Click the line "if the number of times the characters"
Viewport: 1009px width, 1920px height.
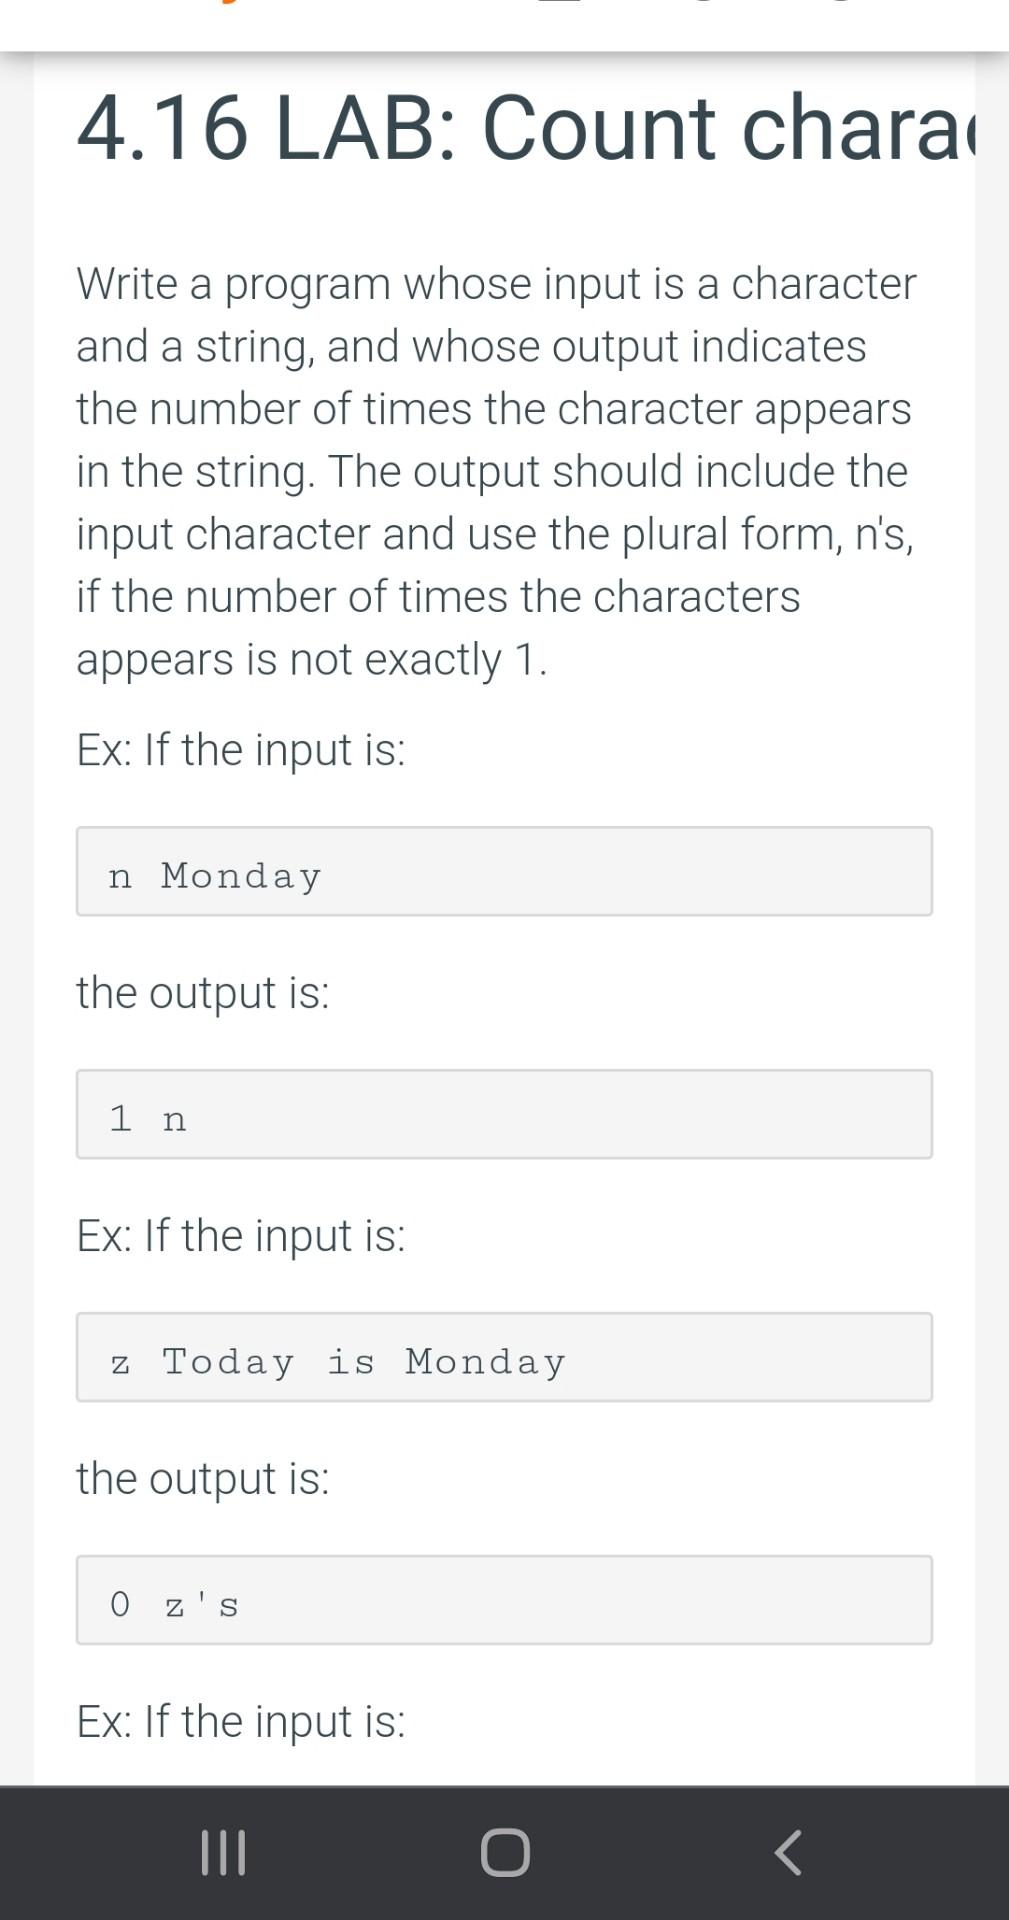pos(438,596)
